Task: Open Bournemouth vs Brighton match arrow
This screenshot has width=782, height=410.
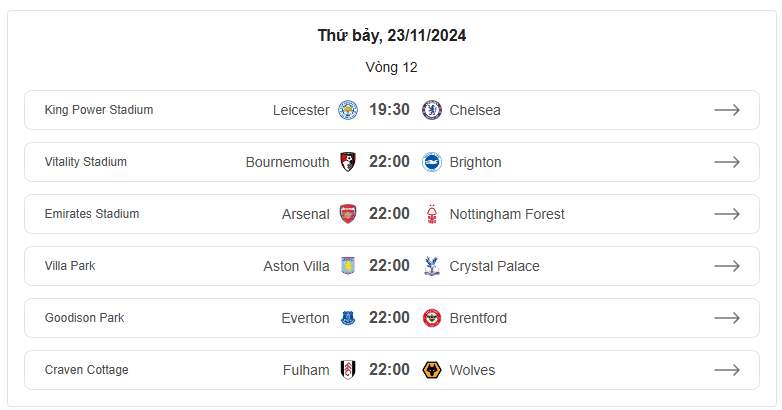Action: [x=727, y=162]
